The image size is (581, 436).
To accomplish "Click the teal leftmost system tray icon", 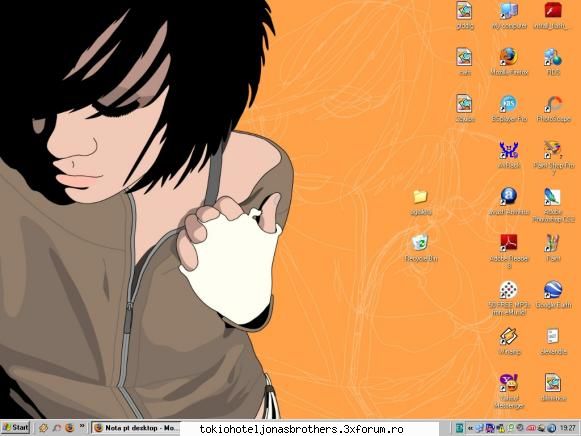I will point(459,428).
